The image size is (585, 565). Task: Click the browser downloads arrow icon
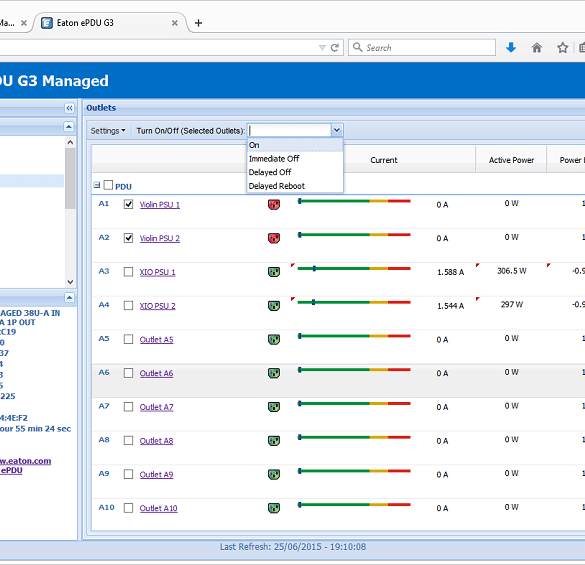[x=511, y=47]
